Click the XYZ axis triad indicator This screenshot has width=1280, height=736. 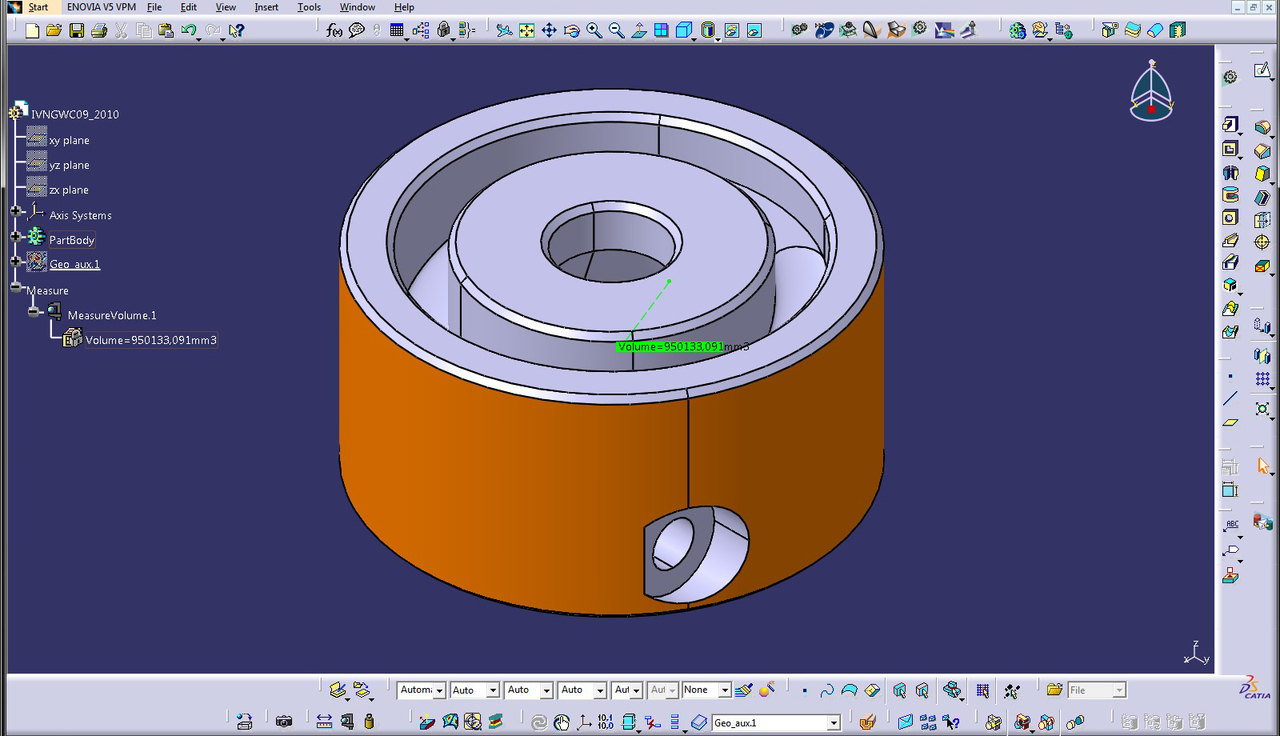1196,653
